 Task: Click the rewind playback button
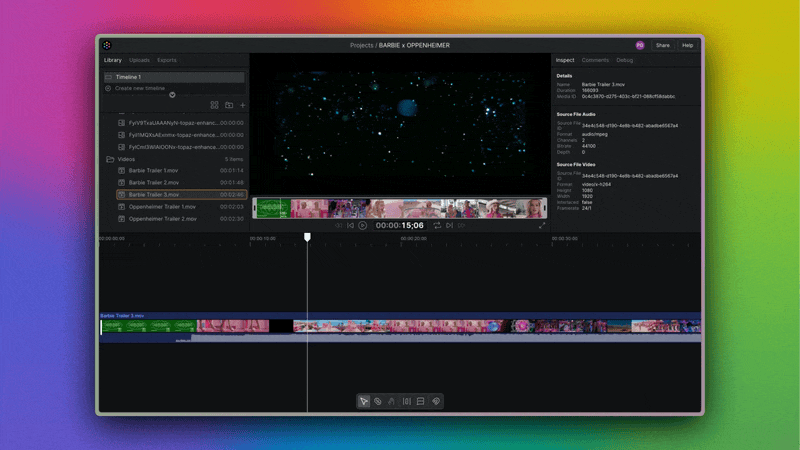tap(339, 226)
